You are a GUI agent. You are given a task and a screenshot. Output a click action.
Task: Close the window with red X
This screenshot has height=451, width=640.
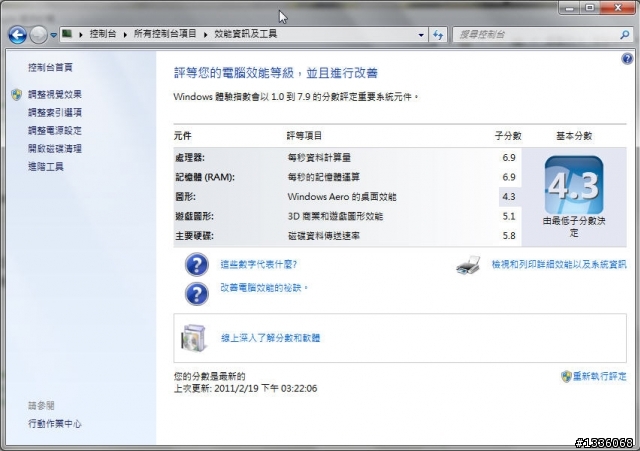618,8
